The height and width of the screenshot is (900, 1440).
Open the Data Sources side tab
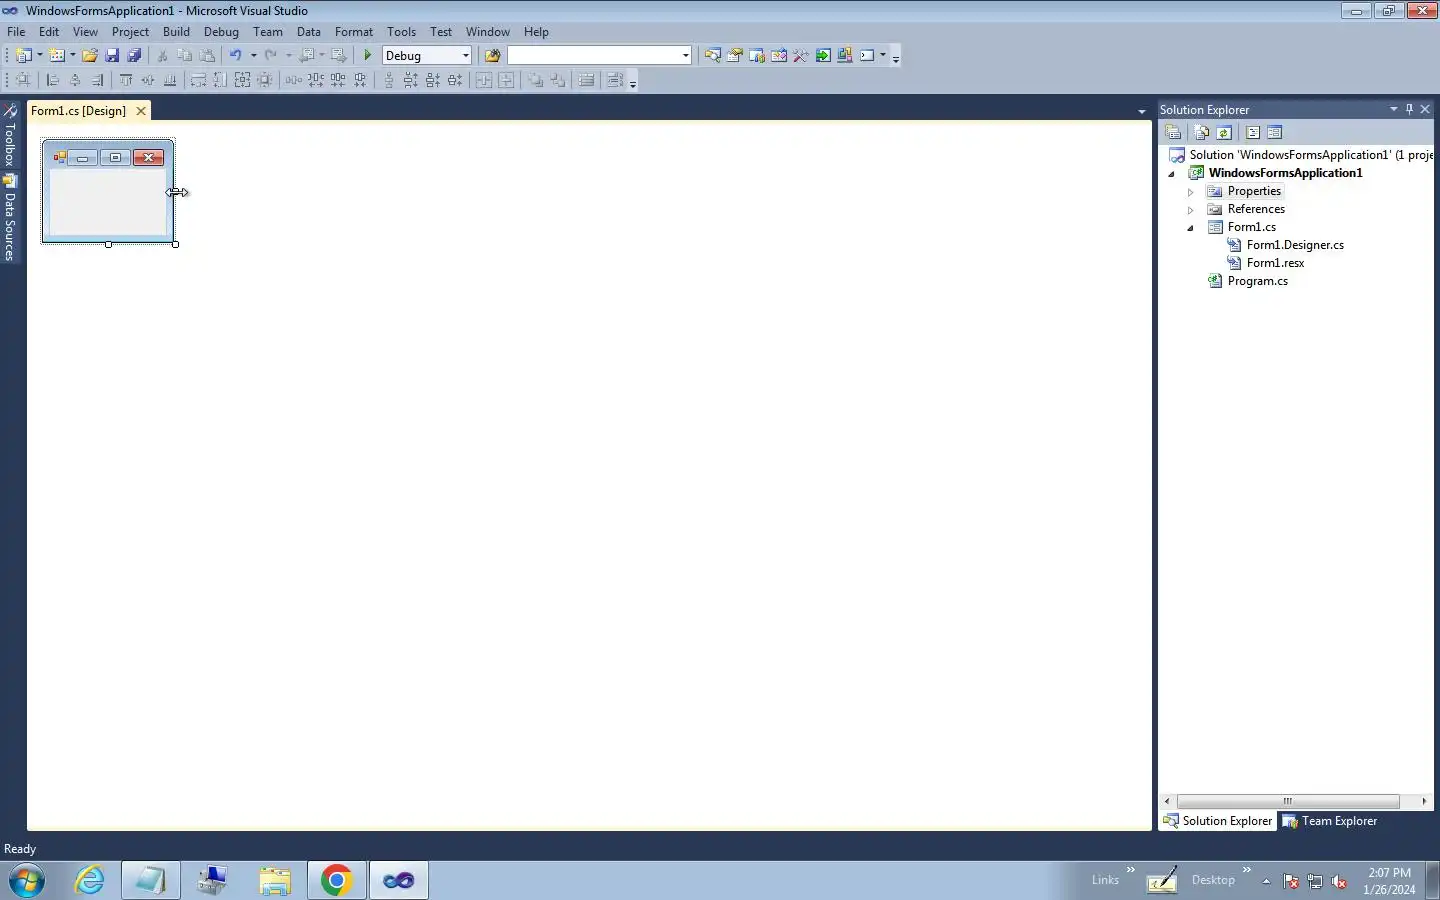point(10,218)
